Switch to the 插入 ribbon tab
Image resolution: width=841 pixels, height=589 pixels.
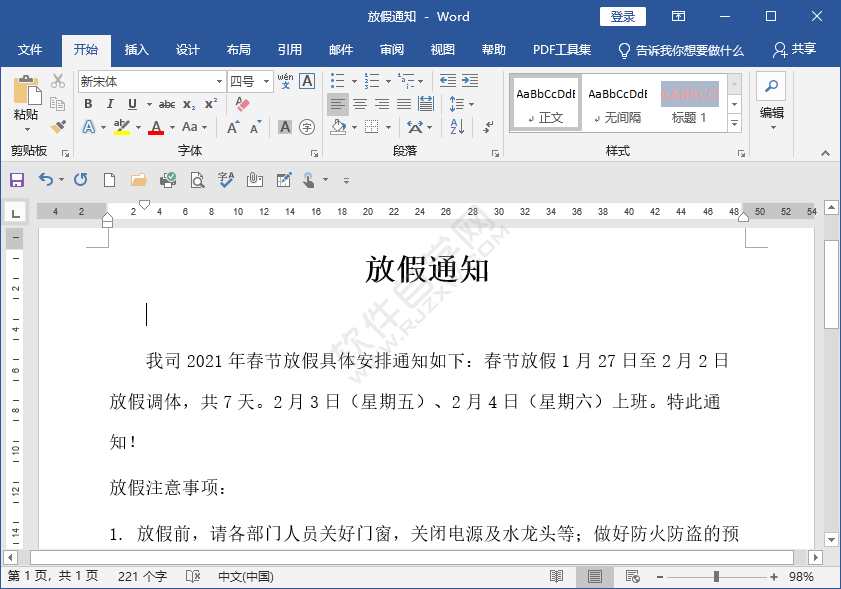(x=136, y=49)
